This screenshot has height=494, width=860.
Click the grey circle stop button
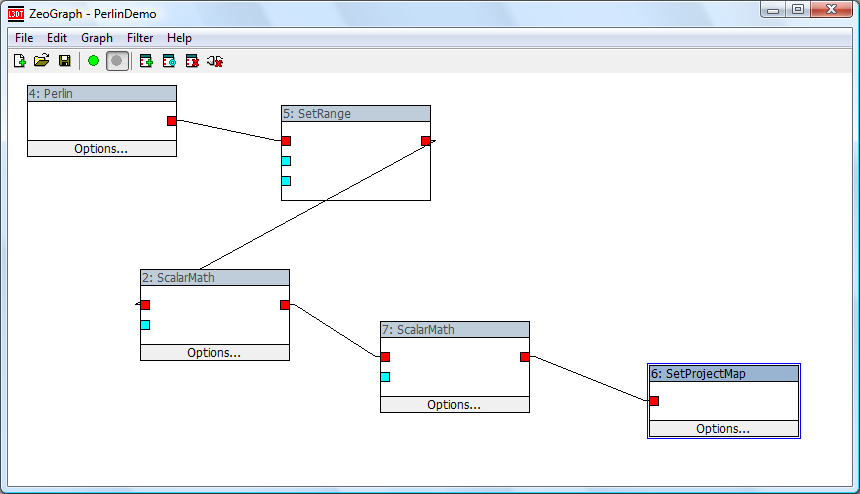pyautogui.click(x=117, y=61)
